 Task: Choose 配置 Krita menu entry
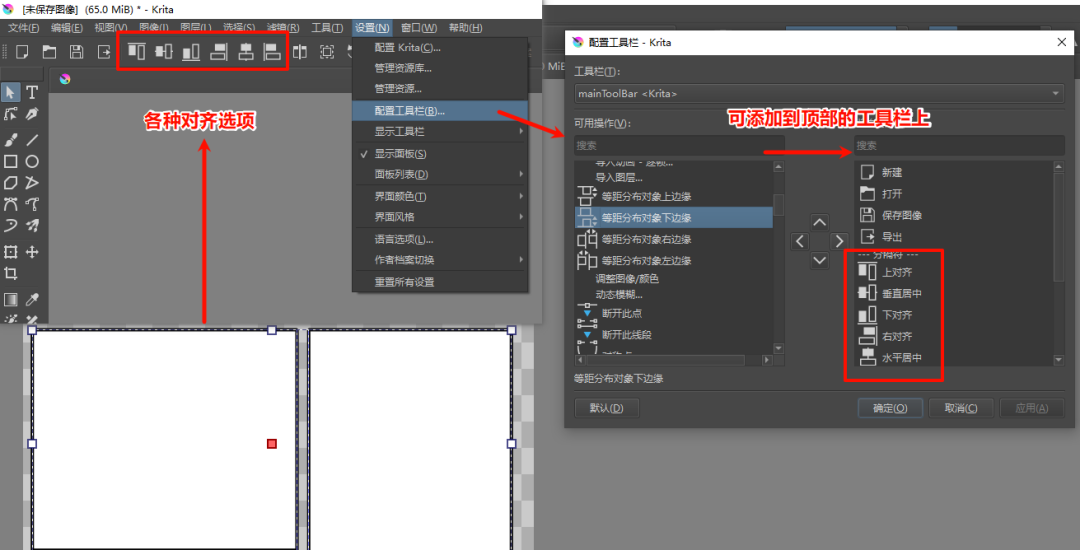[440, 47]
